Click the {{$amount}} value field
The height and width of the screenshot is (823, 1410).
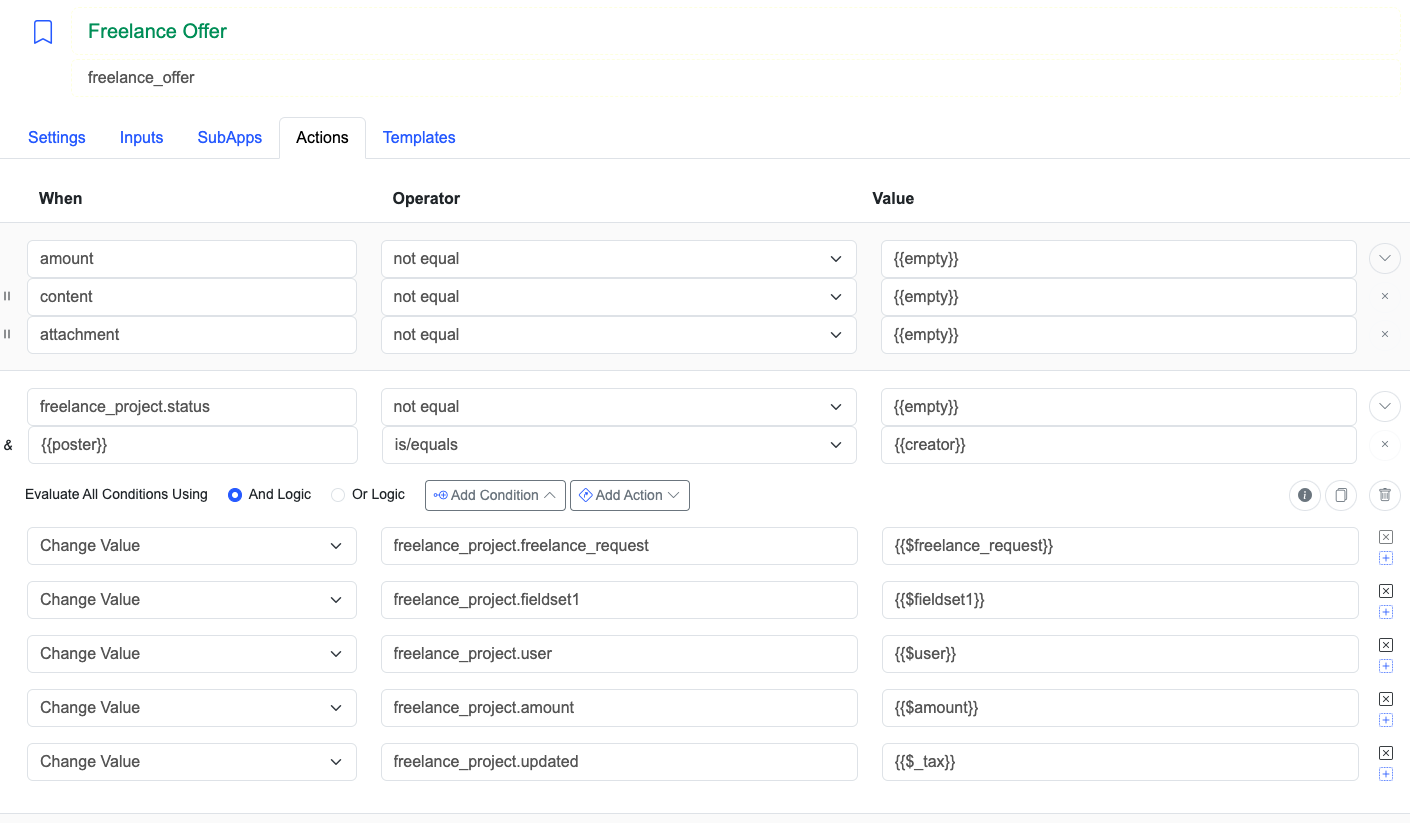point(1120,708)
